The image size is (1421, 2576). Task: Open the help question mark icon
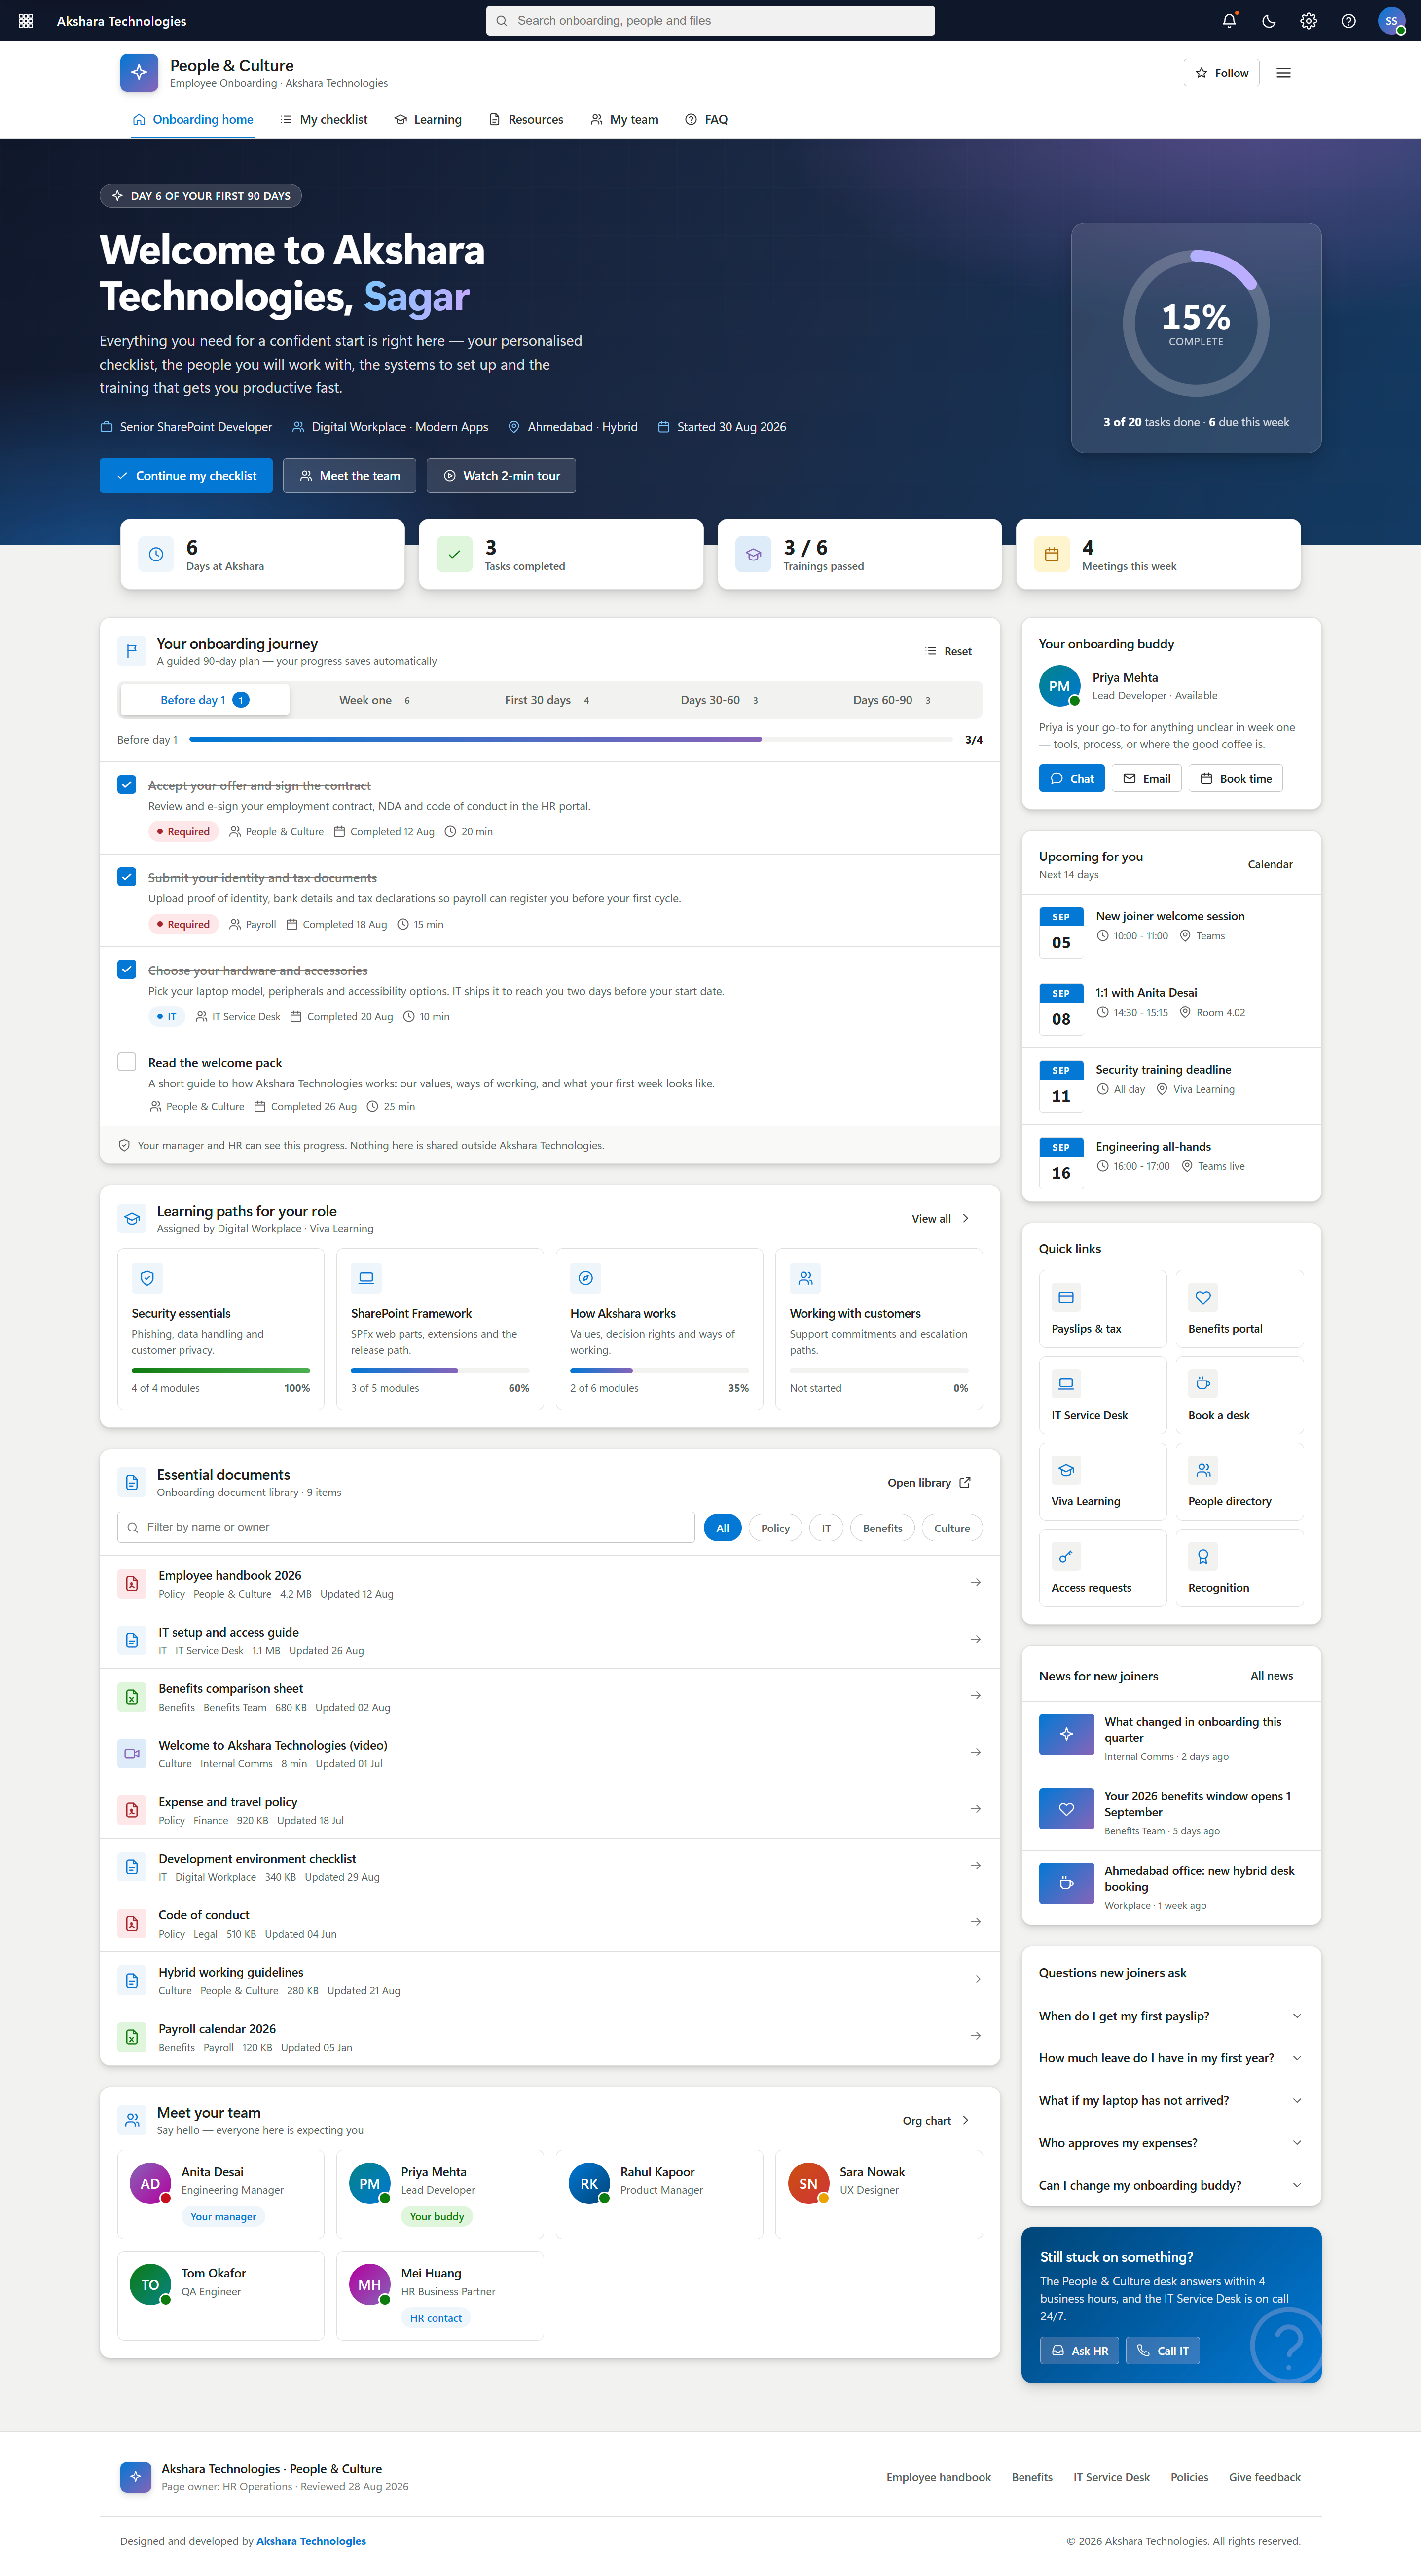[1348, 21]
